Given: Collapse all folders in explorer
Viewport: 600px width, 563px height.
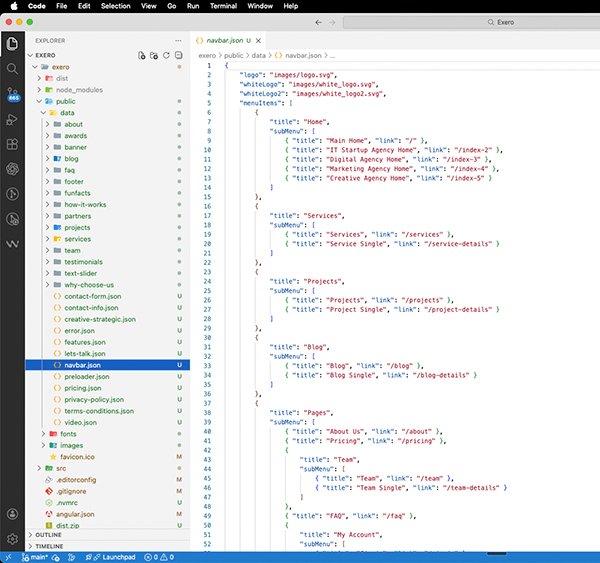Looking at the screenshot, I should [x=178, y=55].
